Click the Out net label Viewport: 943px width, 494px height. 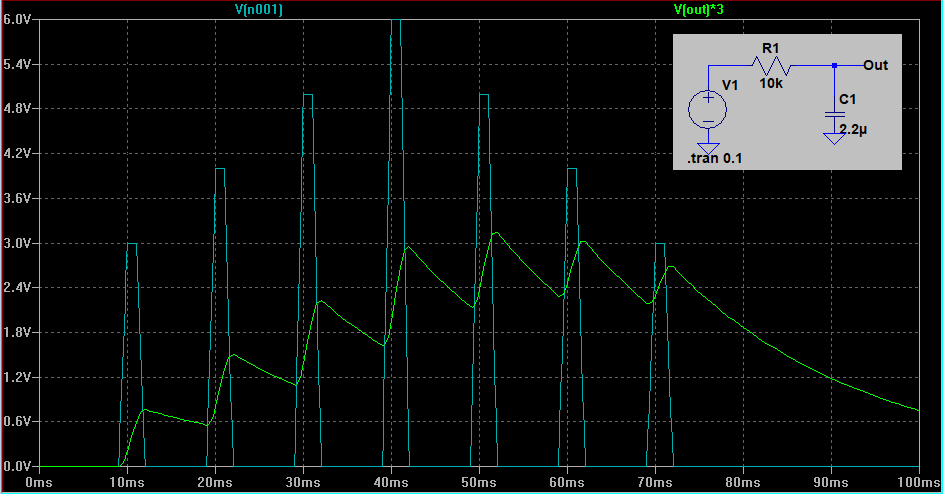point(875,65)
